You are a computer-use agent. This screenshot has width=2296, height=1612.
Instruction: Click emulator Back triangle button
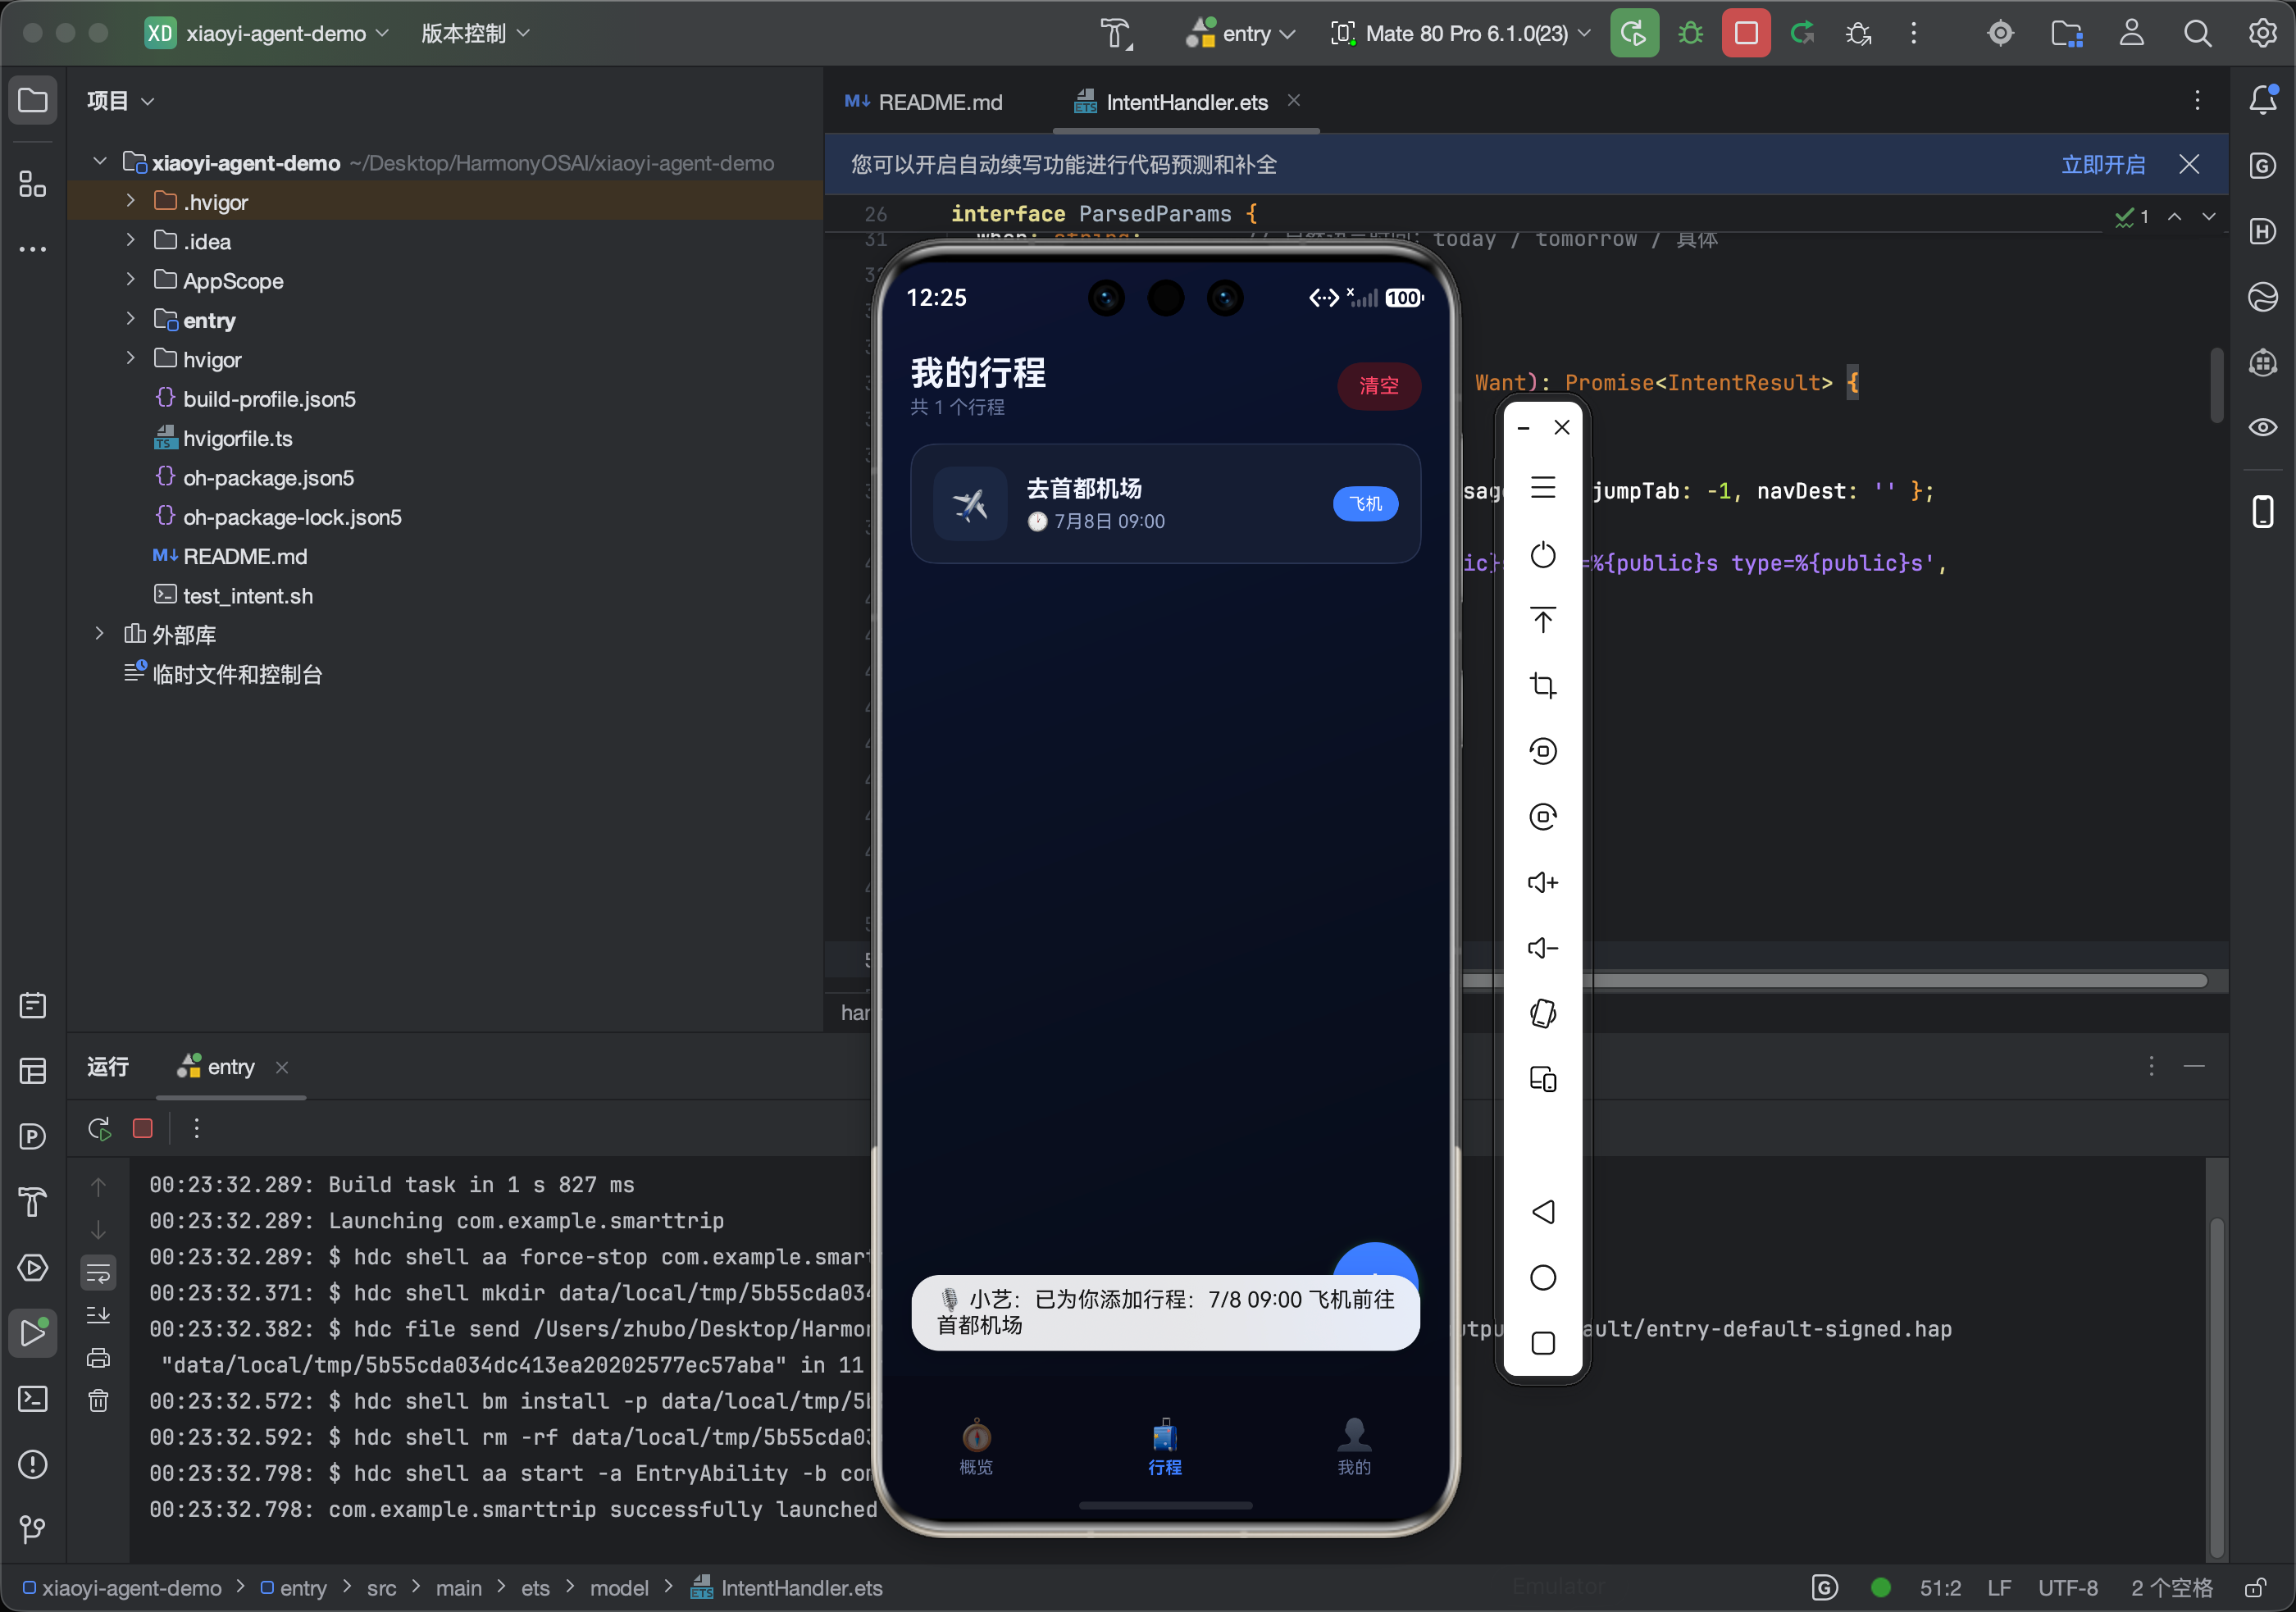coord(1543,1212)
